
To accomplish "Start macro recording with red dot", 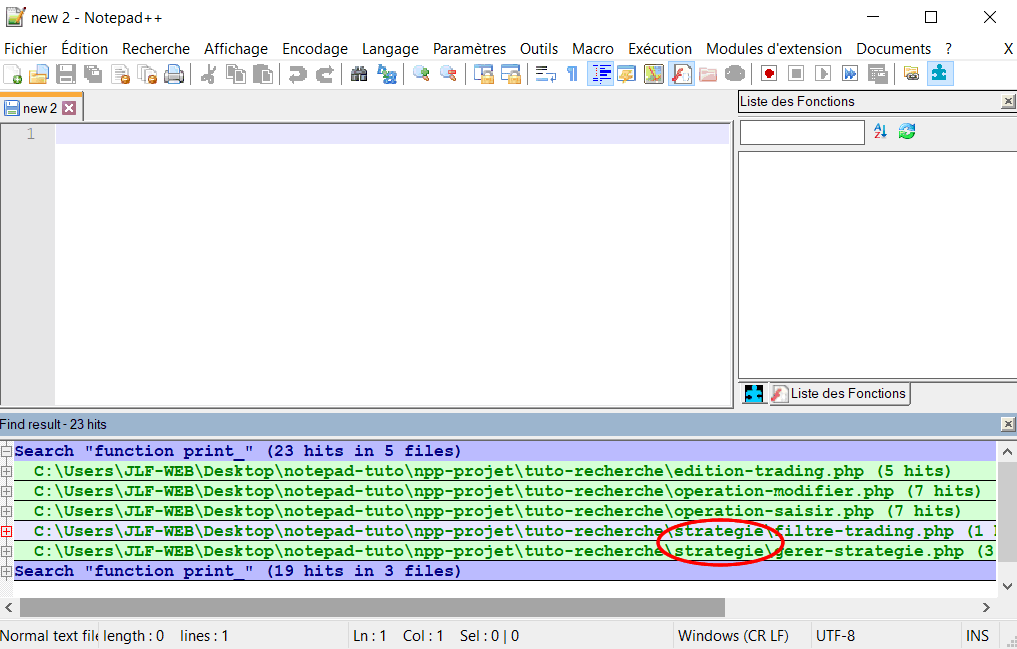I will point(769,74).
